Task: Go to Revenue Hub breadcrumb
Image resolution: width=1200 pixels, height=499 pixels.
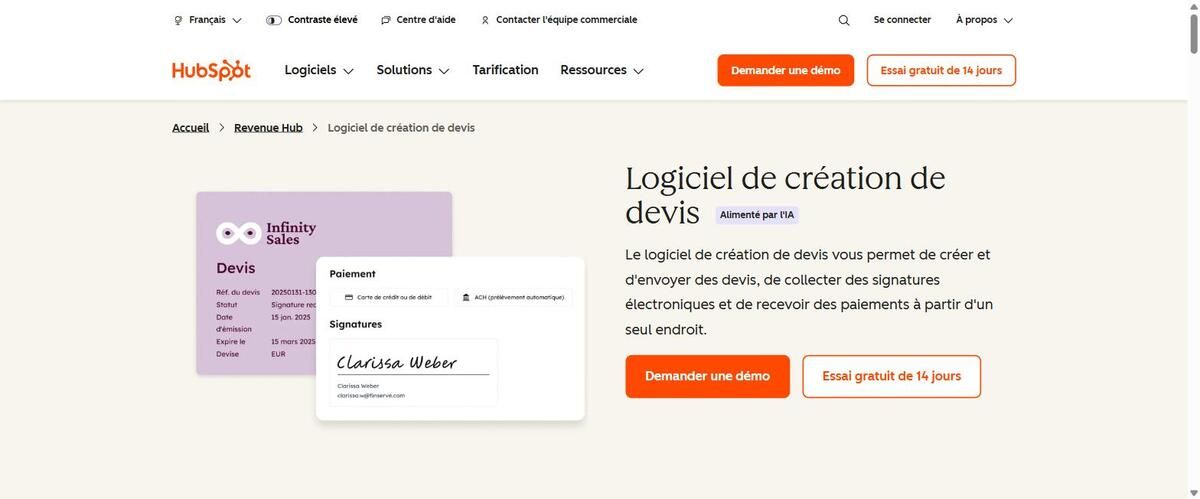Action: click(x=268, y=128)
